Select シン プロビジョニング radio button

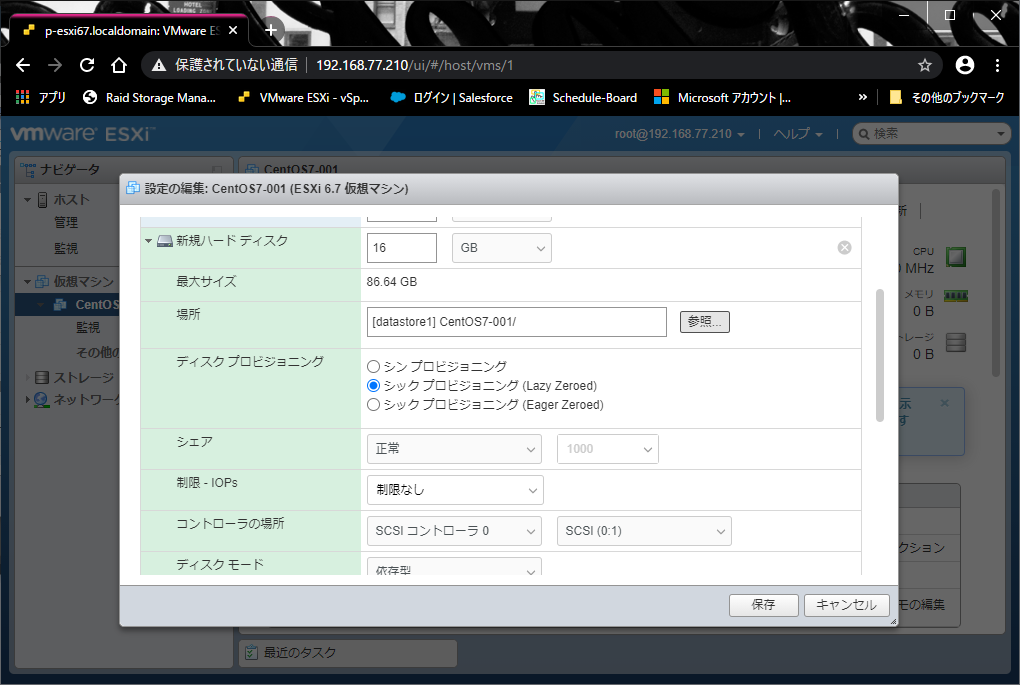[x=373, y=367]
